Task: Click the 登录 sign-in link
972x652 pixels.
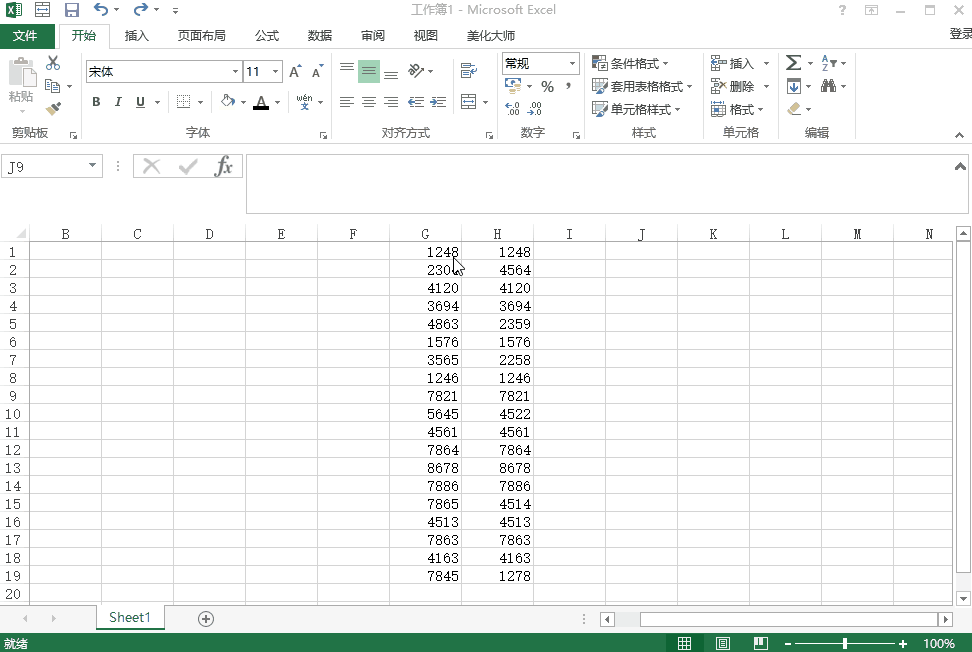Action: (x=960, y=33)
